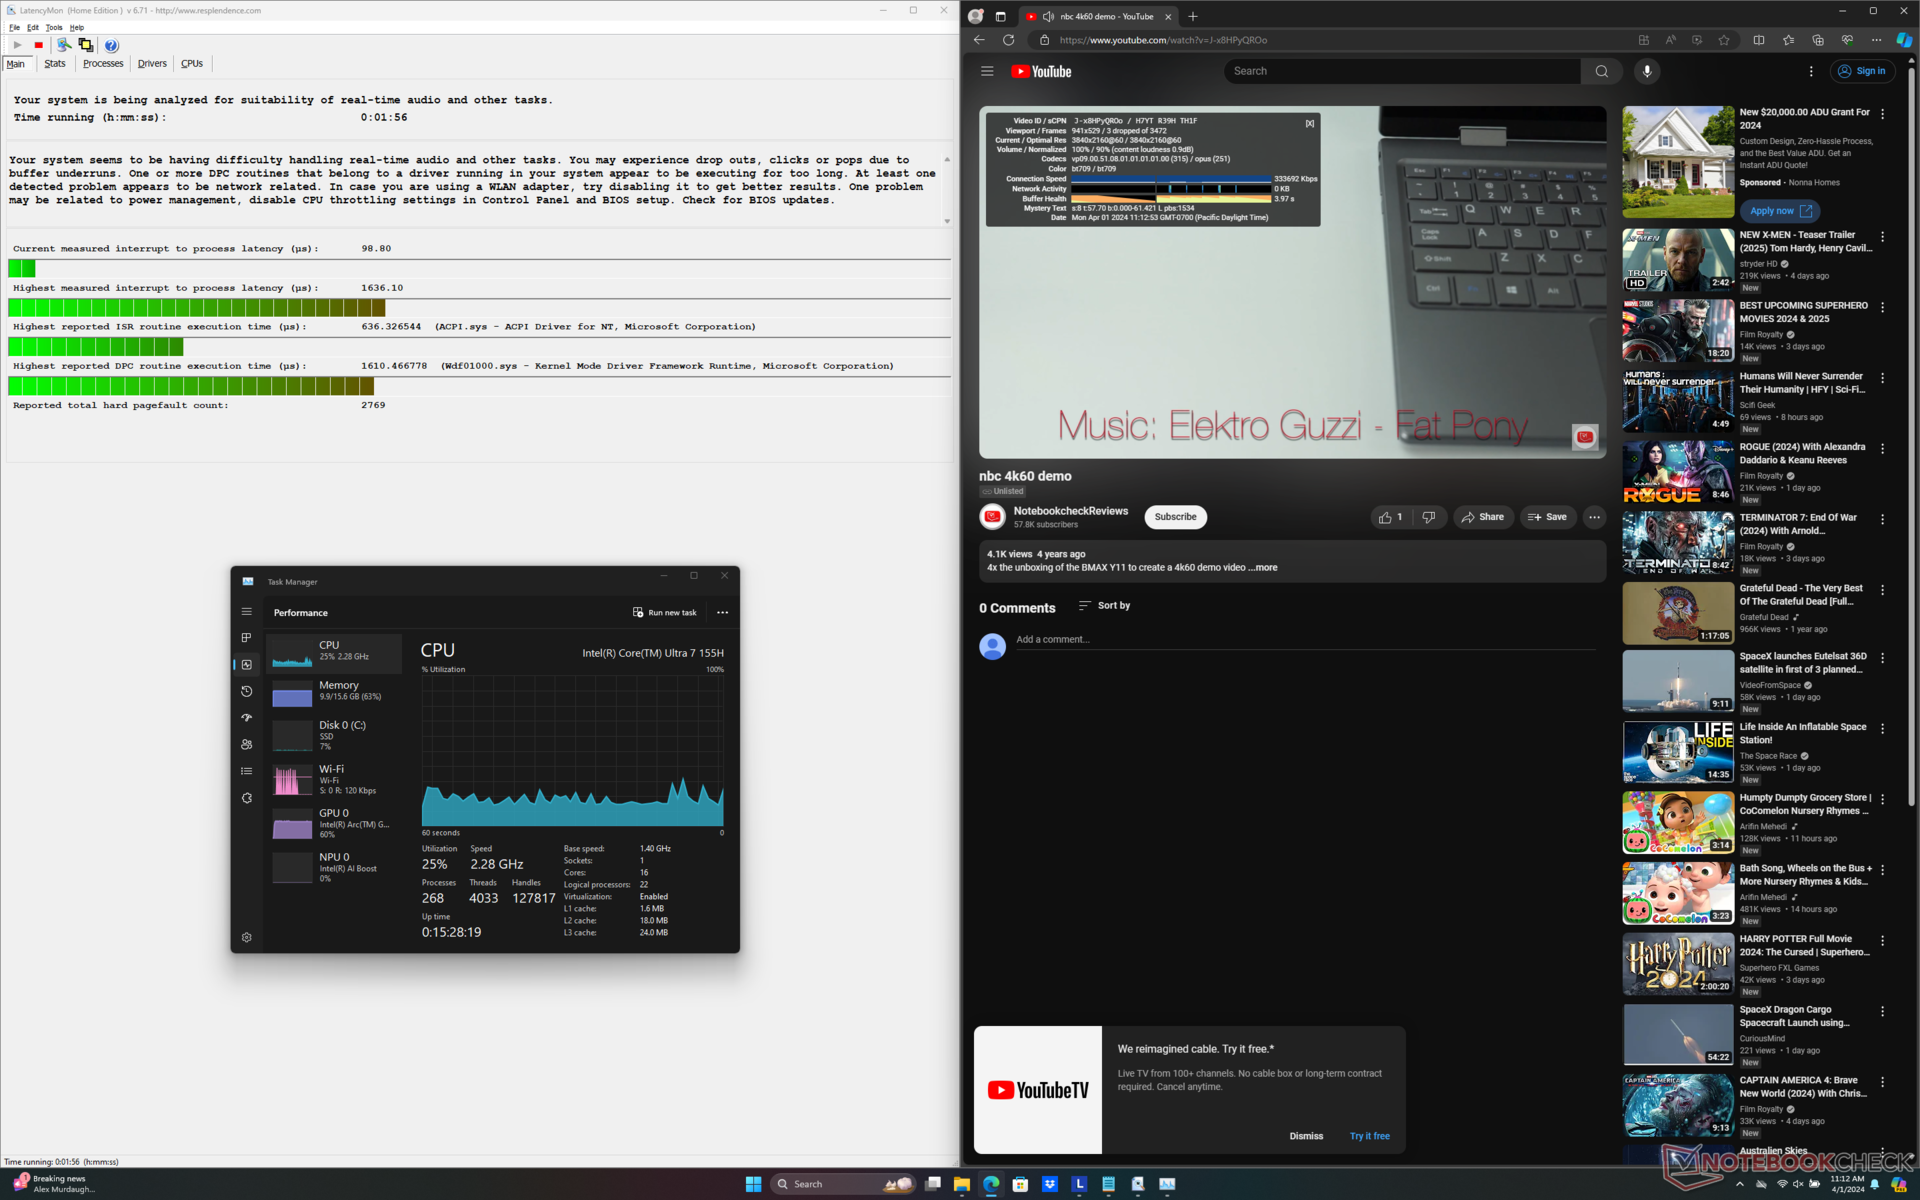Click Edge add to favorites star

1723,40
